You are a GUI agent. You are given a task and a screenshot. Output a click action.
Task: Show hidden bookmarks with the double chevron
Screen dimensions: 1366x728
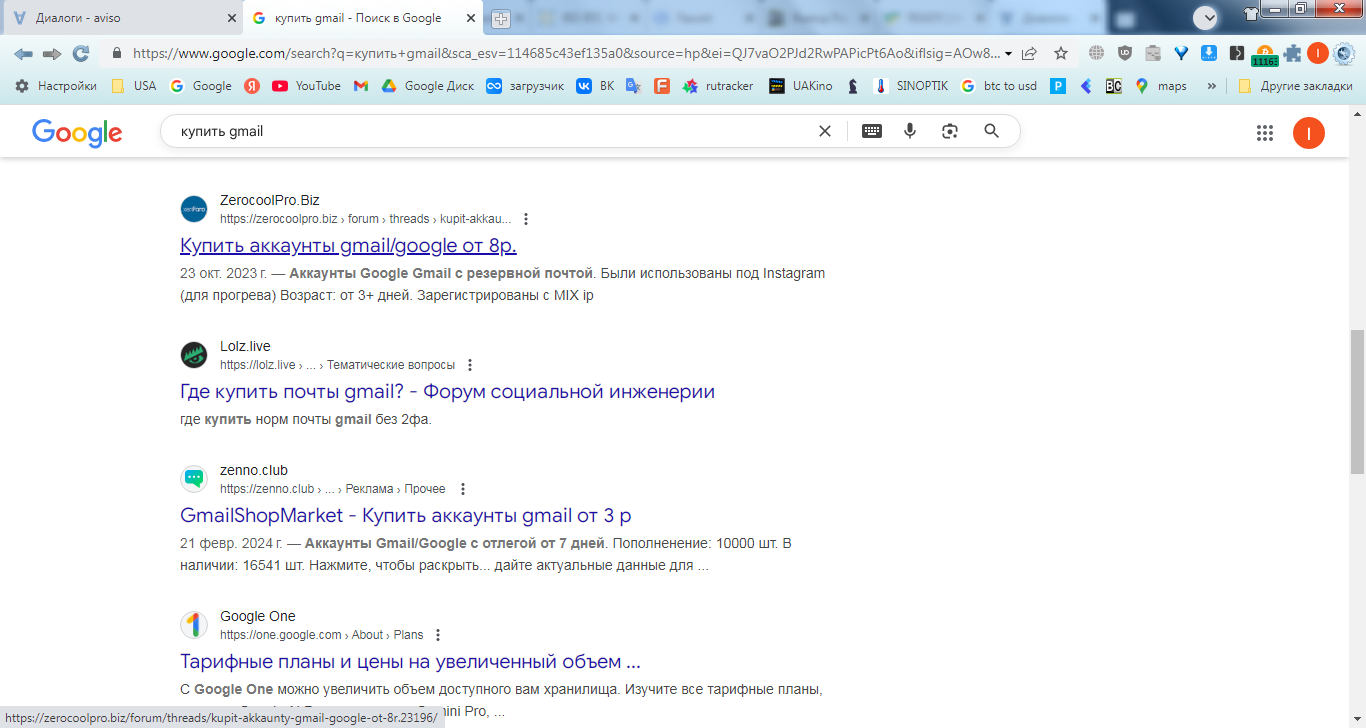pos(1212,86)
